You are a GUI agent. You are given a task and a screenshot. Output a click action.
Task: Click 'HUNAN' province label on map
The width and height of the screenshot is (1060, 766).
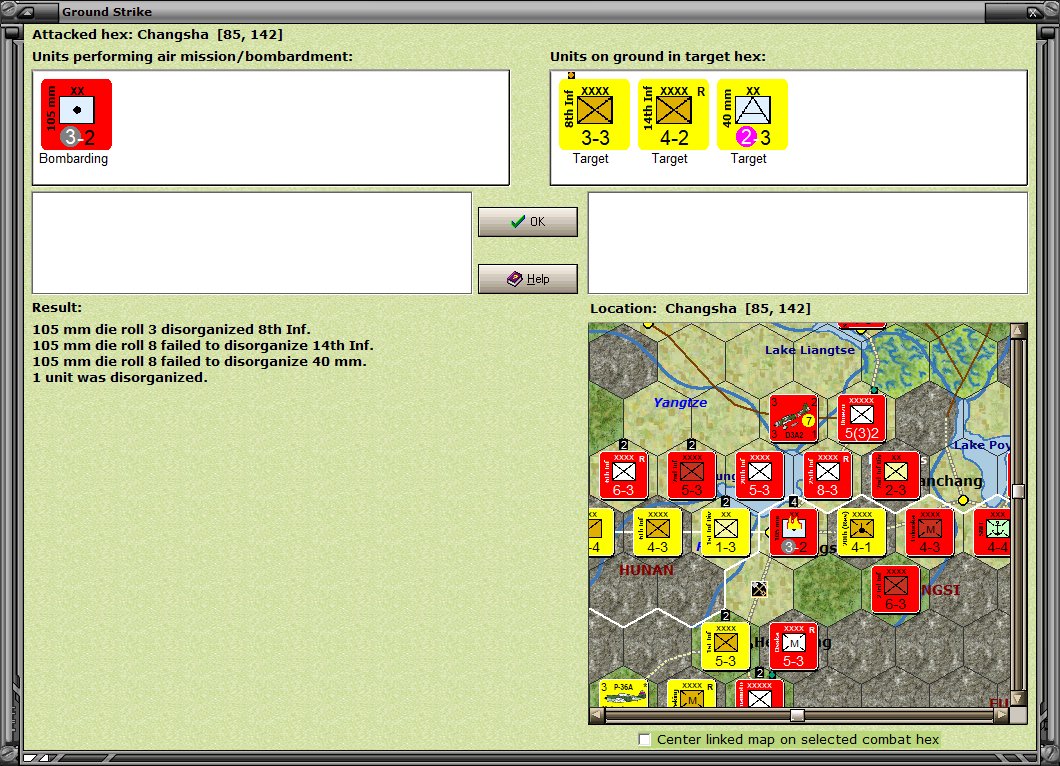click(x=646, y=571)
